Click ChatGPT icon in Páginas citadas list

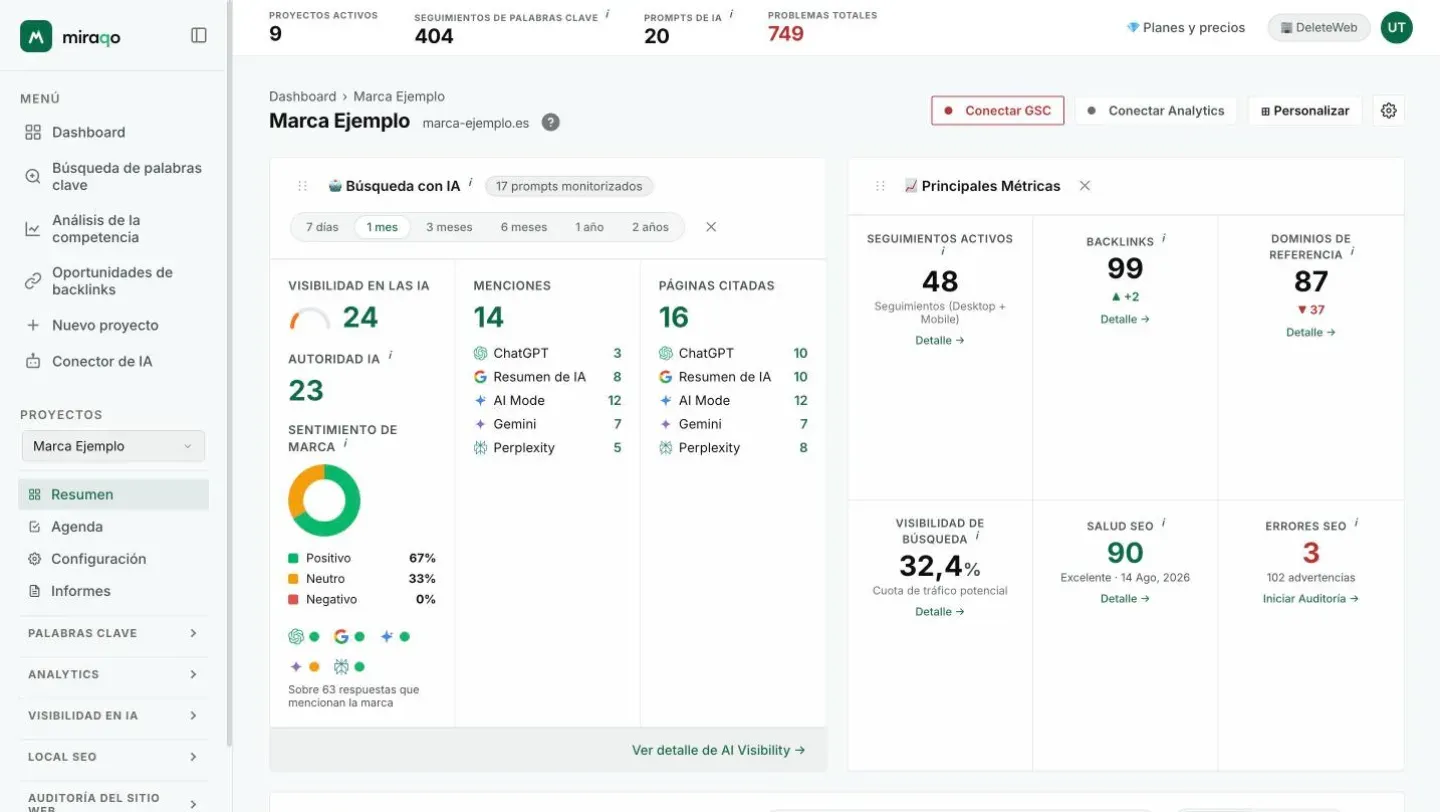click(x=666, y=353)
